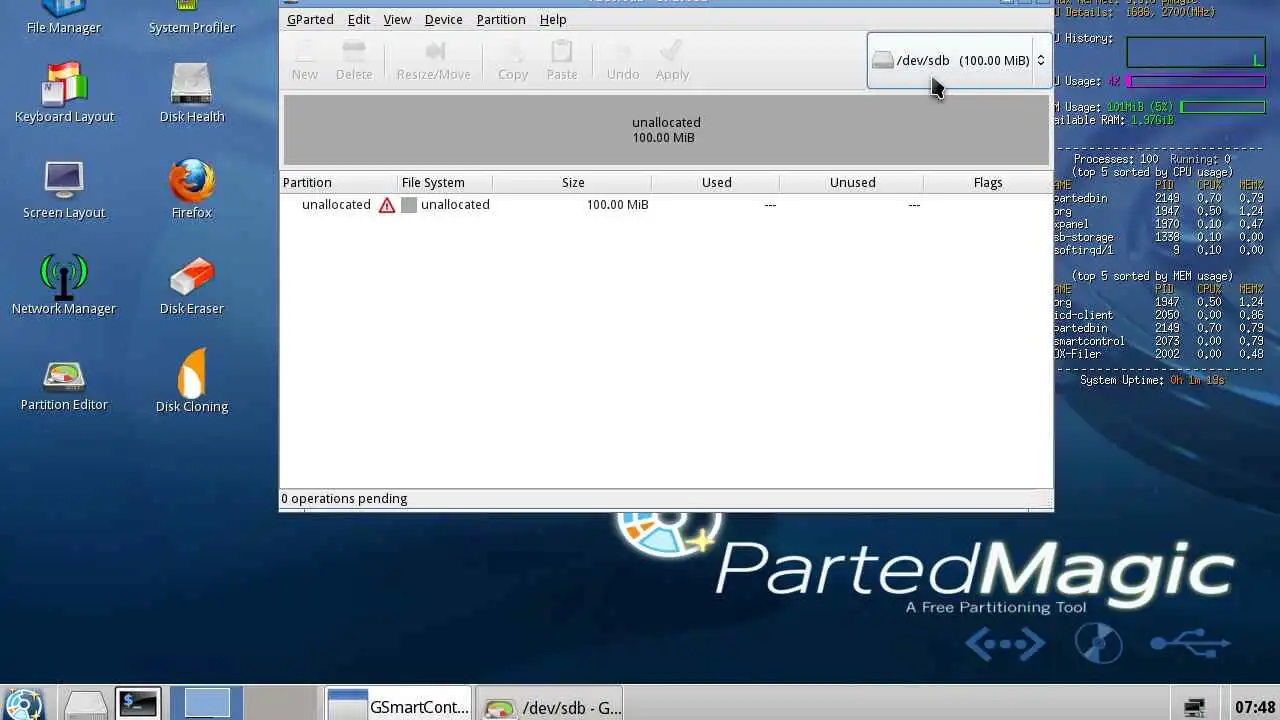Open the File Manager desktop icon
Screen dimensions: 1280x720
(64, 18)
